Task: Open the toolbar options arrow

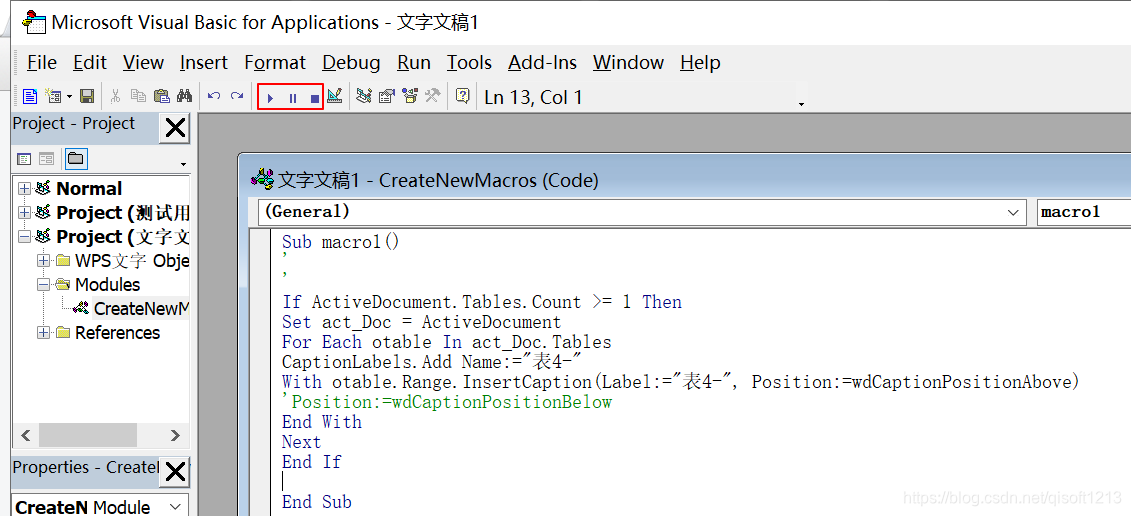Action: click(801, 105)
